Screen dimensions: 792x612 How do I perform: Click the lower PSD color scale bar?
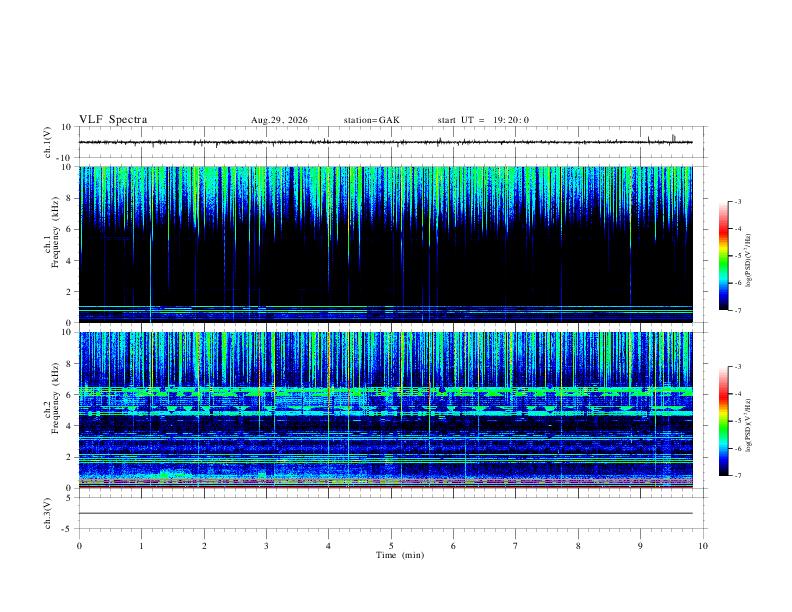[724, 421]
